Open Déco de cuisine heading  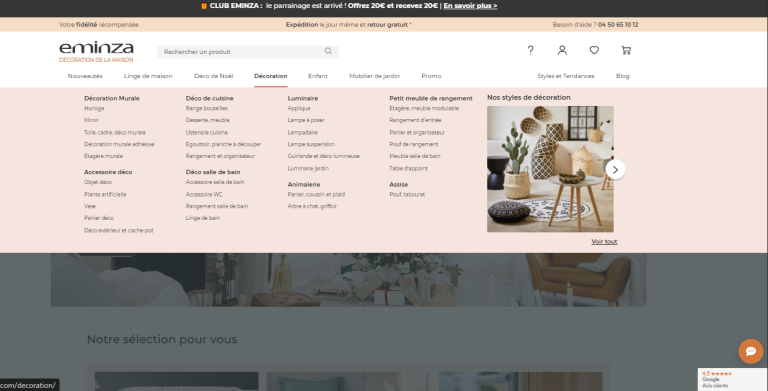[x=210, y=98]
